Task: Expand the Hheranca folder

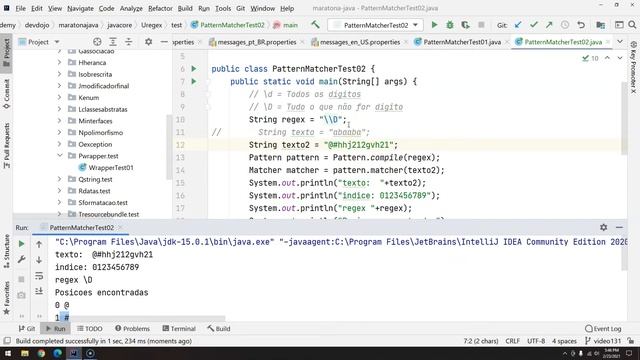Action: pyautogui.click(x=60, y=62)
